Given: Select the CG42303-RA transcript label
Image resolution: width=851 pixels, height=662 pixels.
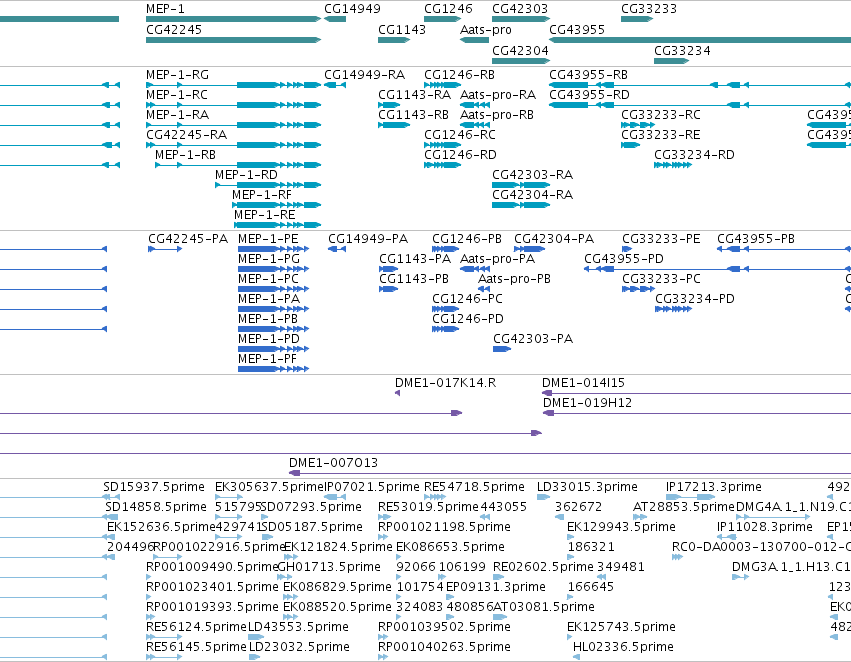Looking at the screenshot, I should pyautogui.click(x=532, y=175).
